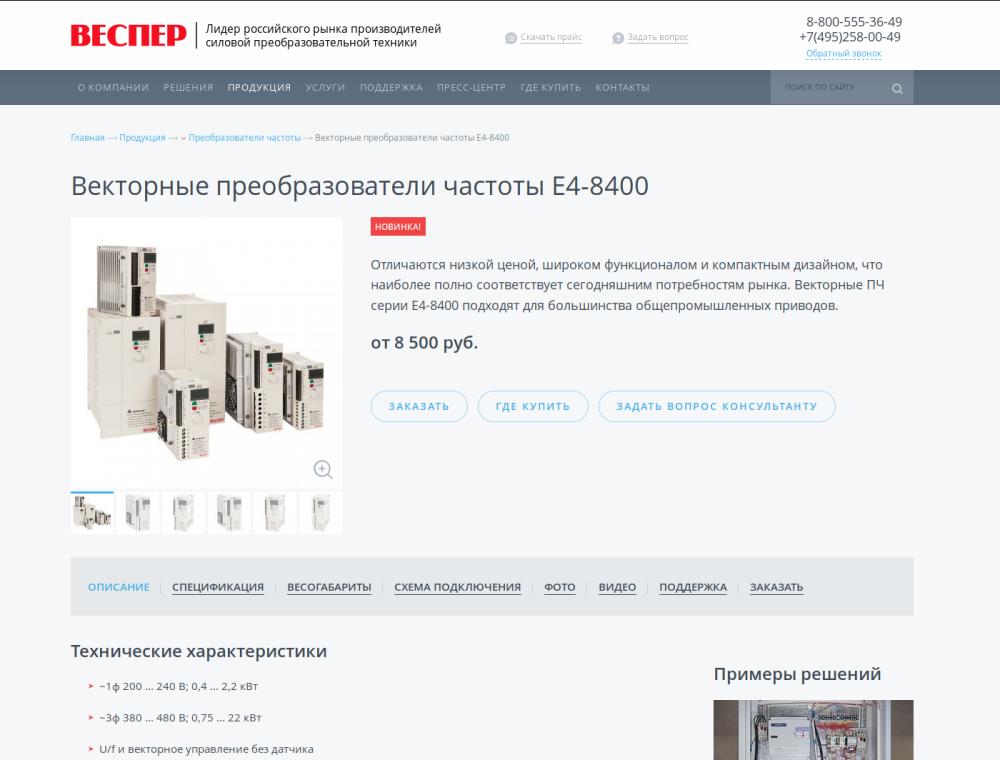Click 'U/f и векторное управление' item
The height and width of the screenshot is (760, 1000).
click(206, 749)
